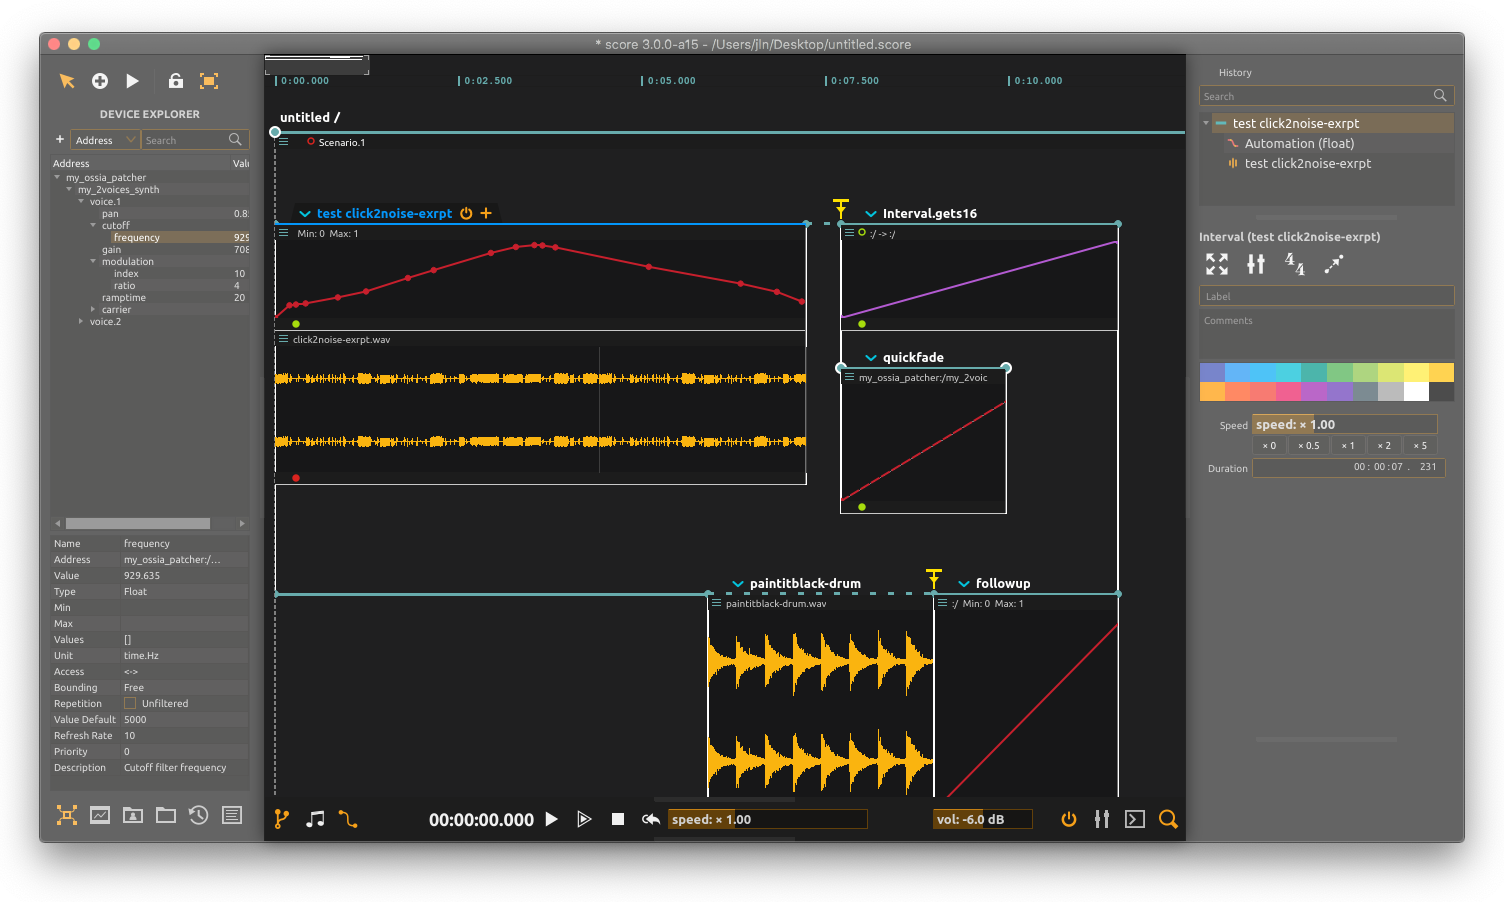
Task: Select the frequency parameter row
Action: click(150, 237)
